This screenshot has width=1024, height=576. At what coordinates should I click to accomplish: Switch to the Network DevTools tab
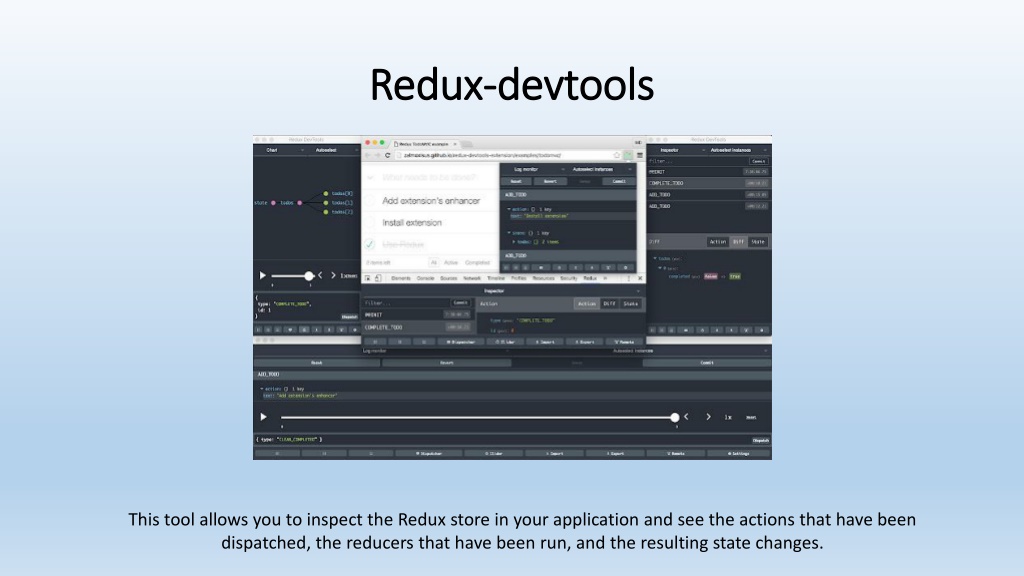[472, 278]
